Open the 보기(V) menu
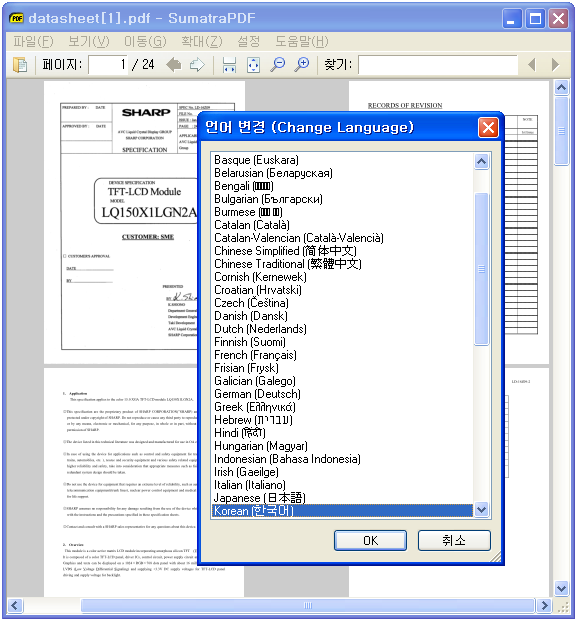577x623 pixels. tap(89, 41)
